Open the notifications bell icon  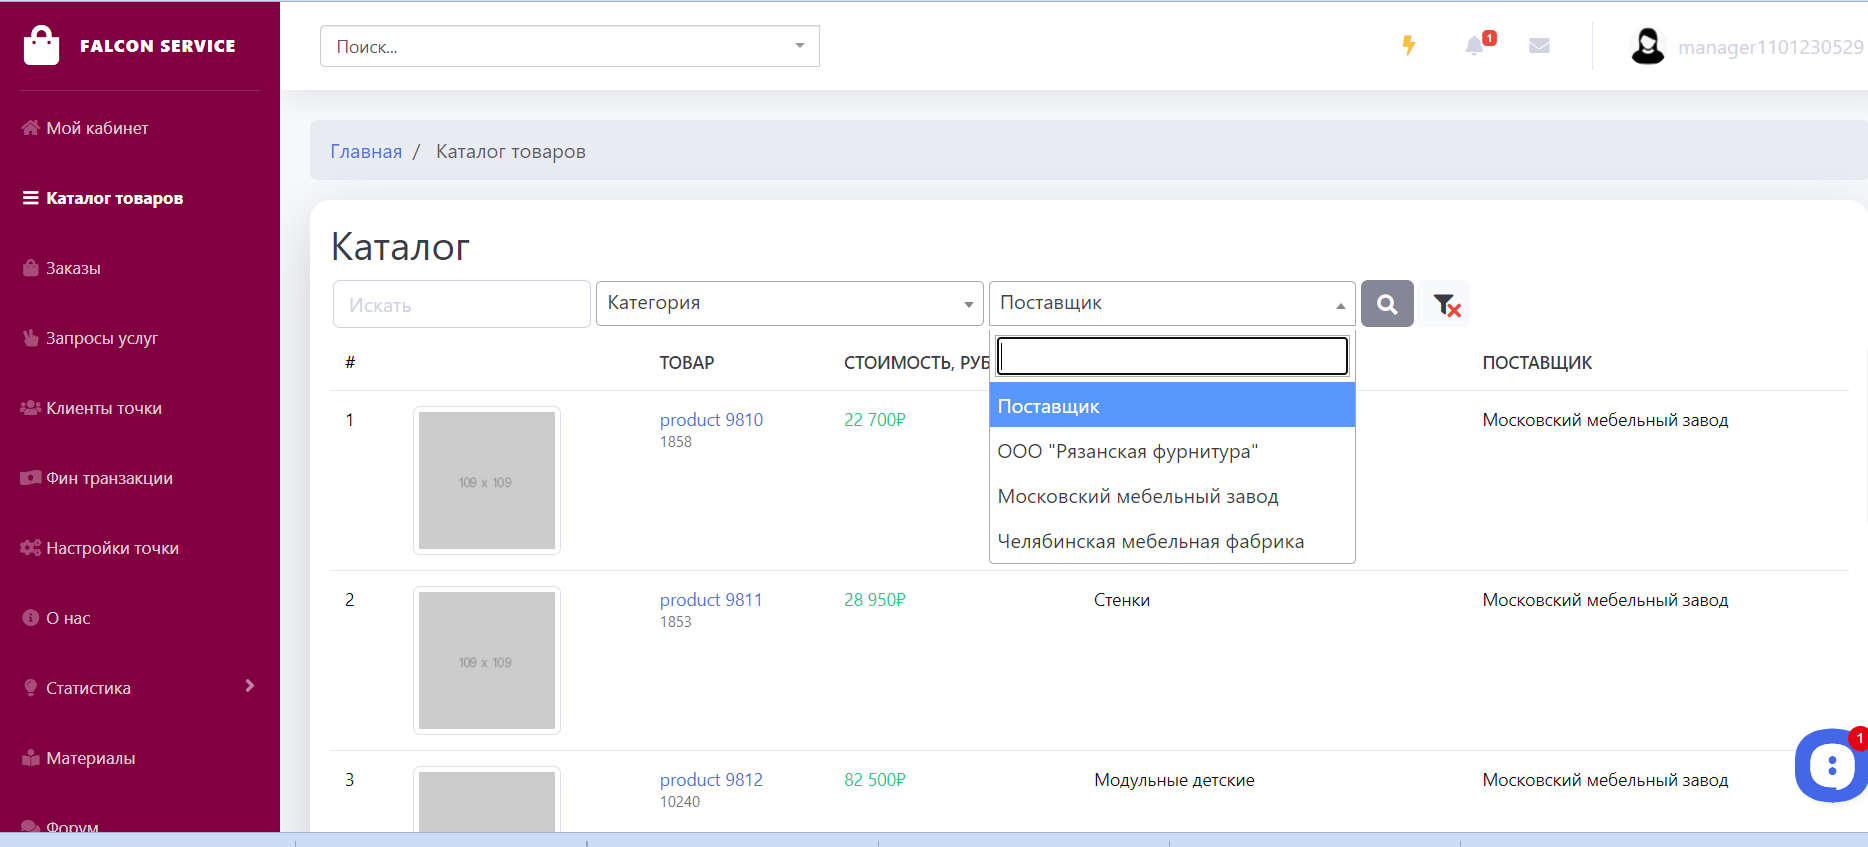[1474, 46]
